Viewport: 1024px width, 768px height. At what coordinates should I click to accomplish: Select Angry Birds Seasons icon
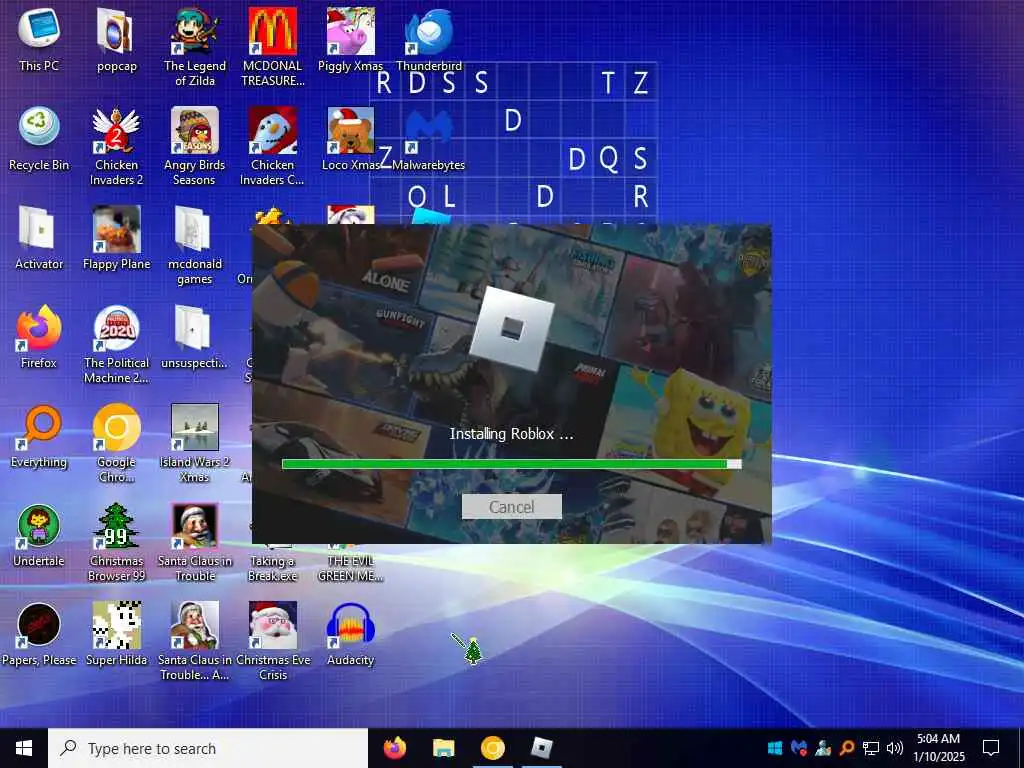coord(194,146)
